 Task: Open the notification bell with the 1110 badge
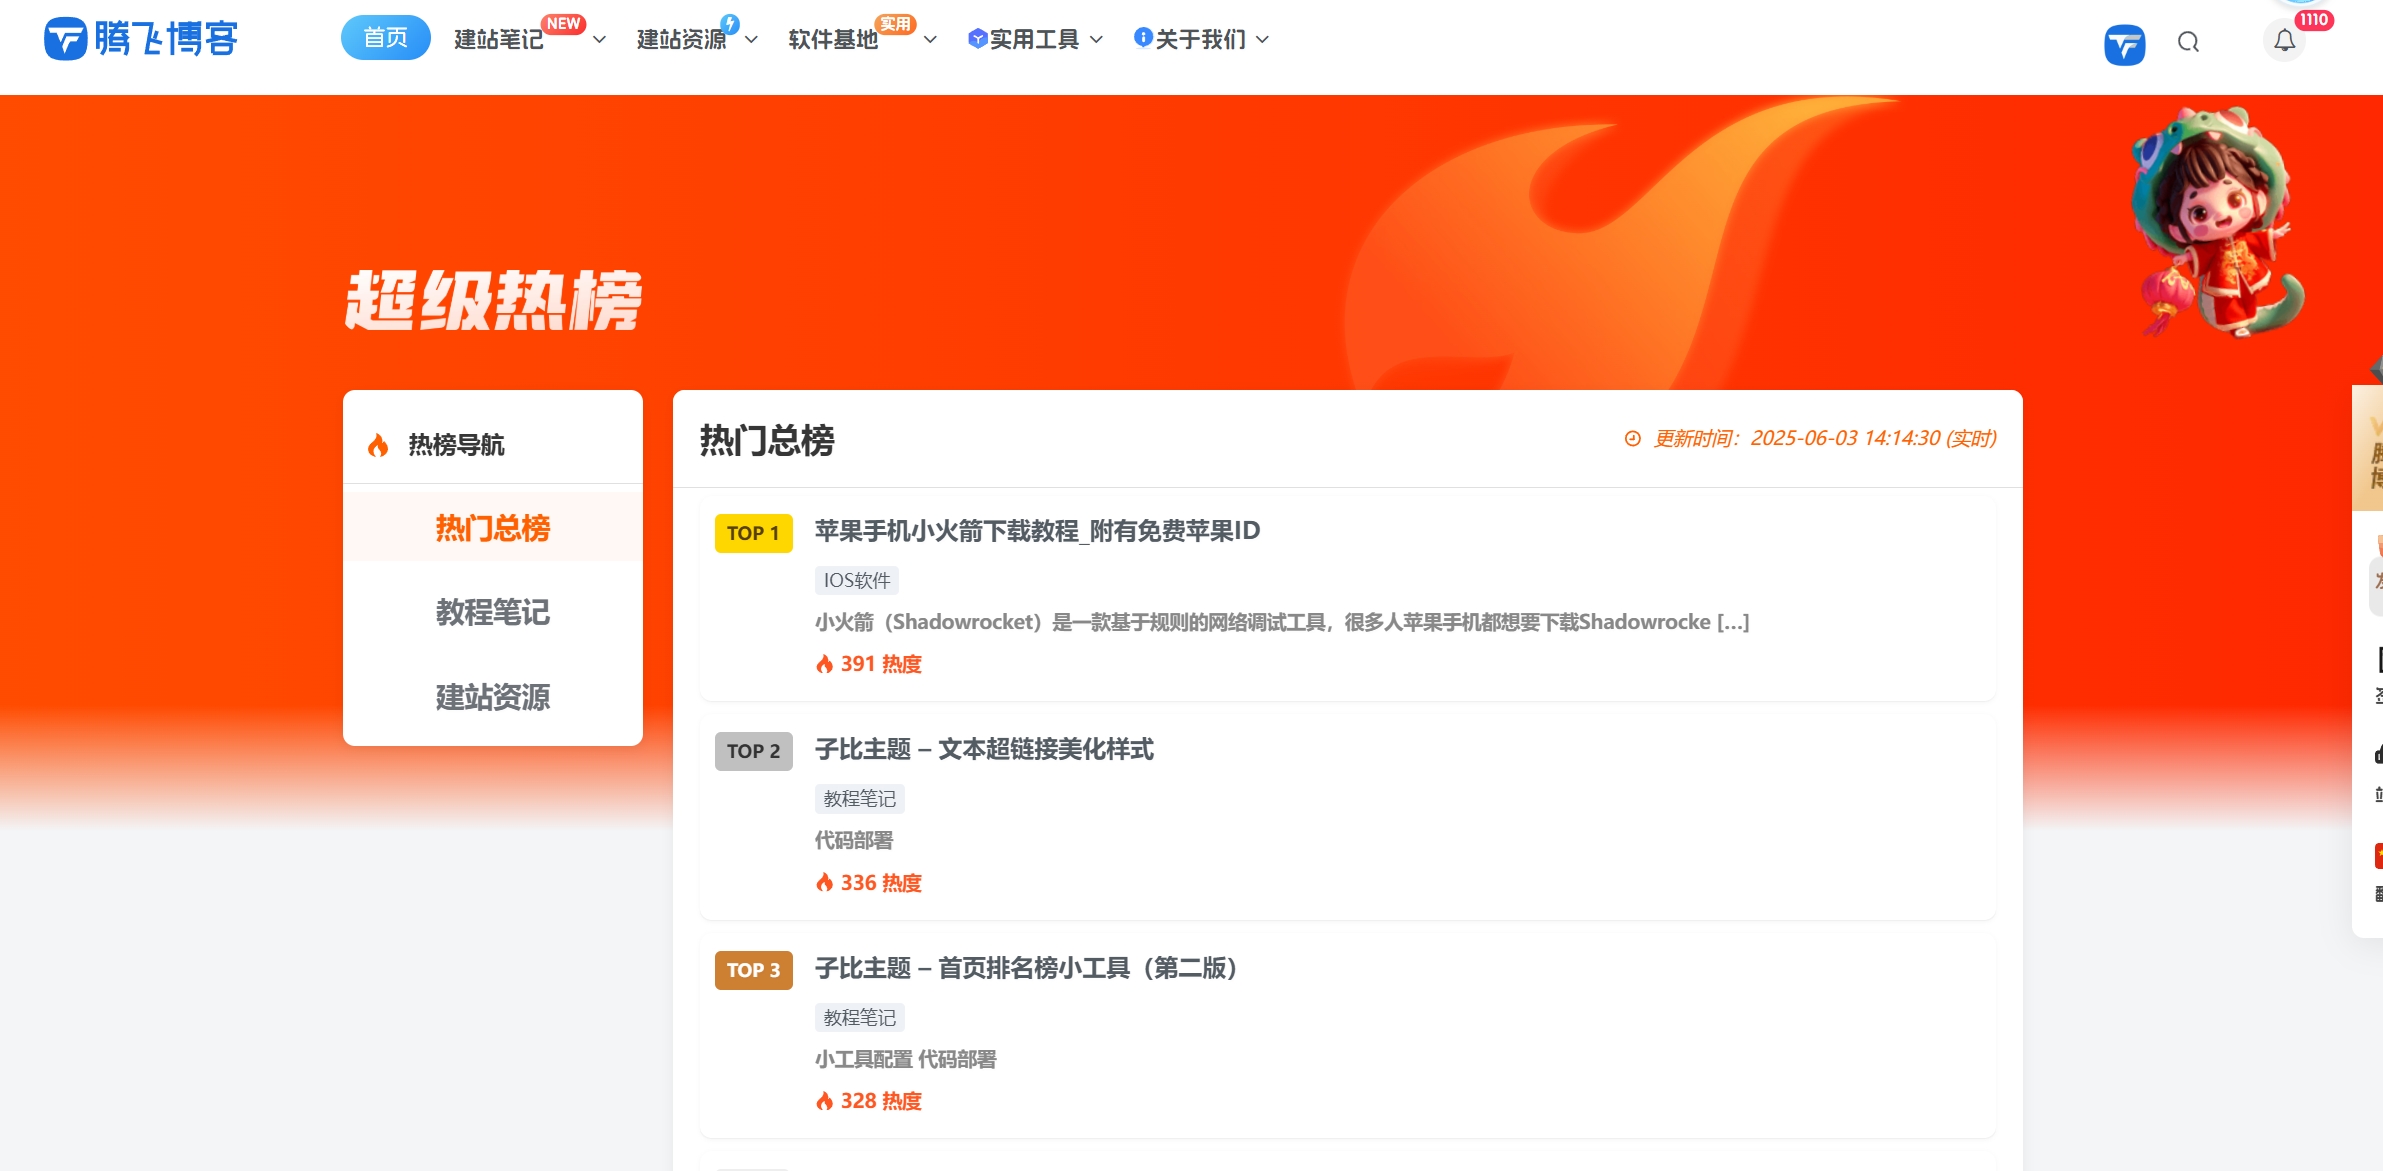point(2284,41)
